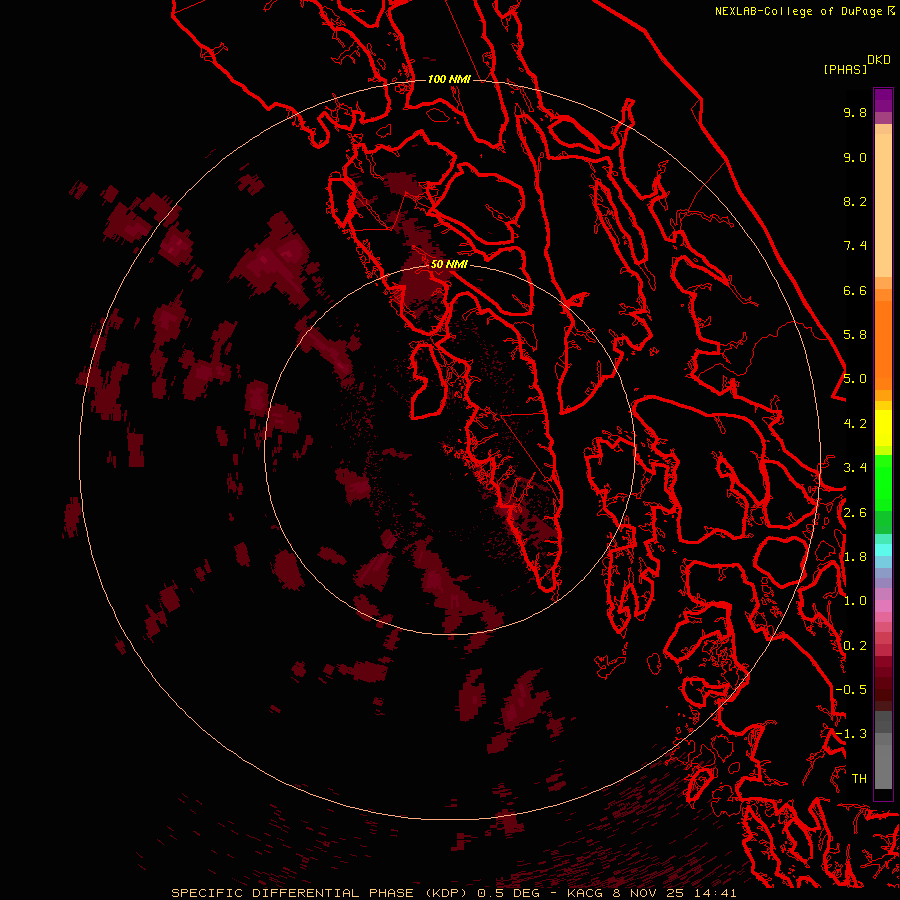Click the 4.2 value on color scale
This screenshot has height=900, width=900.
(855, 424)
